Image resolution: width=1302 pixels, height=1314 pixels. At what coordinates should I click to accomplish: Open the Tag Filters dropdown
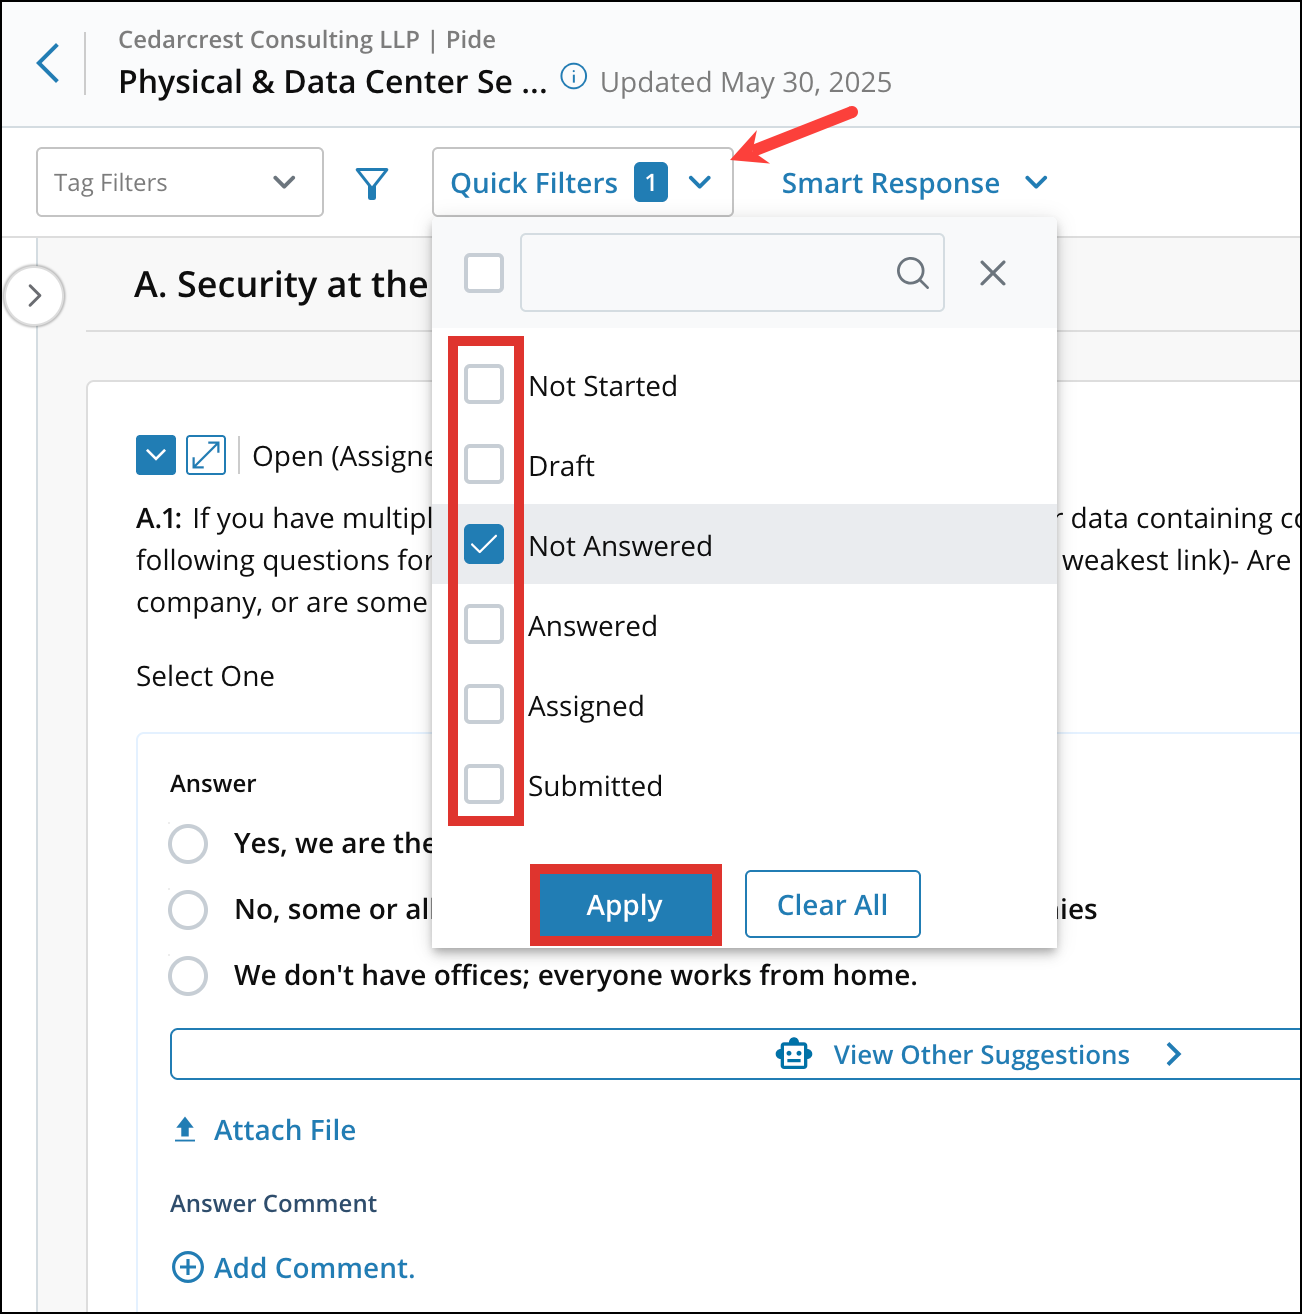(180, 182)
